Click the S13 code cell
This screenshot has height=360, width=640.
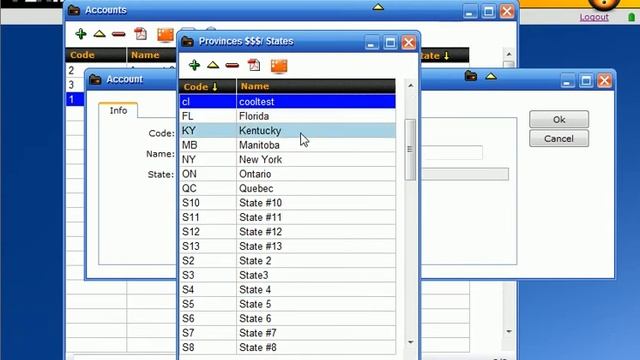click(207, 247)
